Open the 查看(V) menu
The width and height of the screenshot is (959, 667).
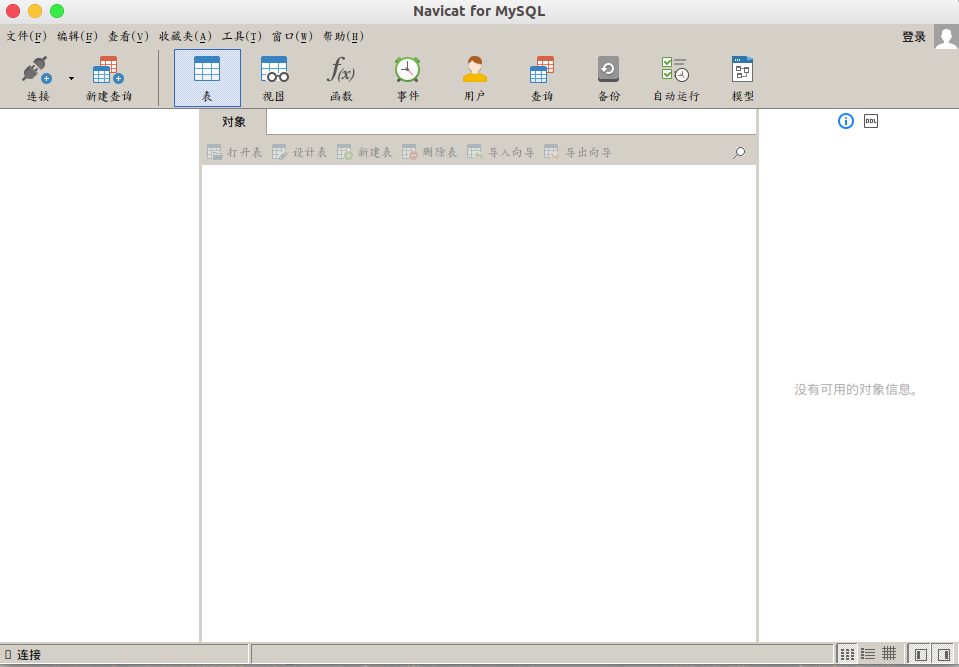pos(128,36)
